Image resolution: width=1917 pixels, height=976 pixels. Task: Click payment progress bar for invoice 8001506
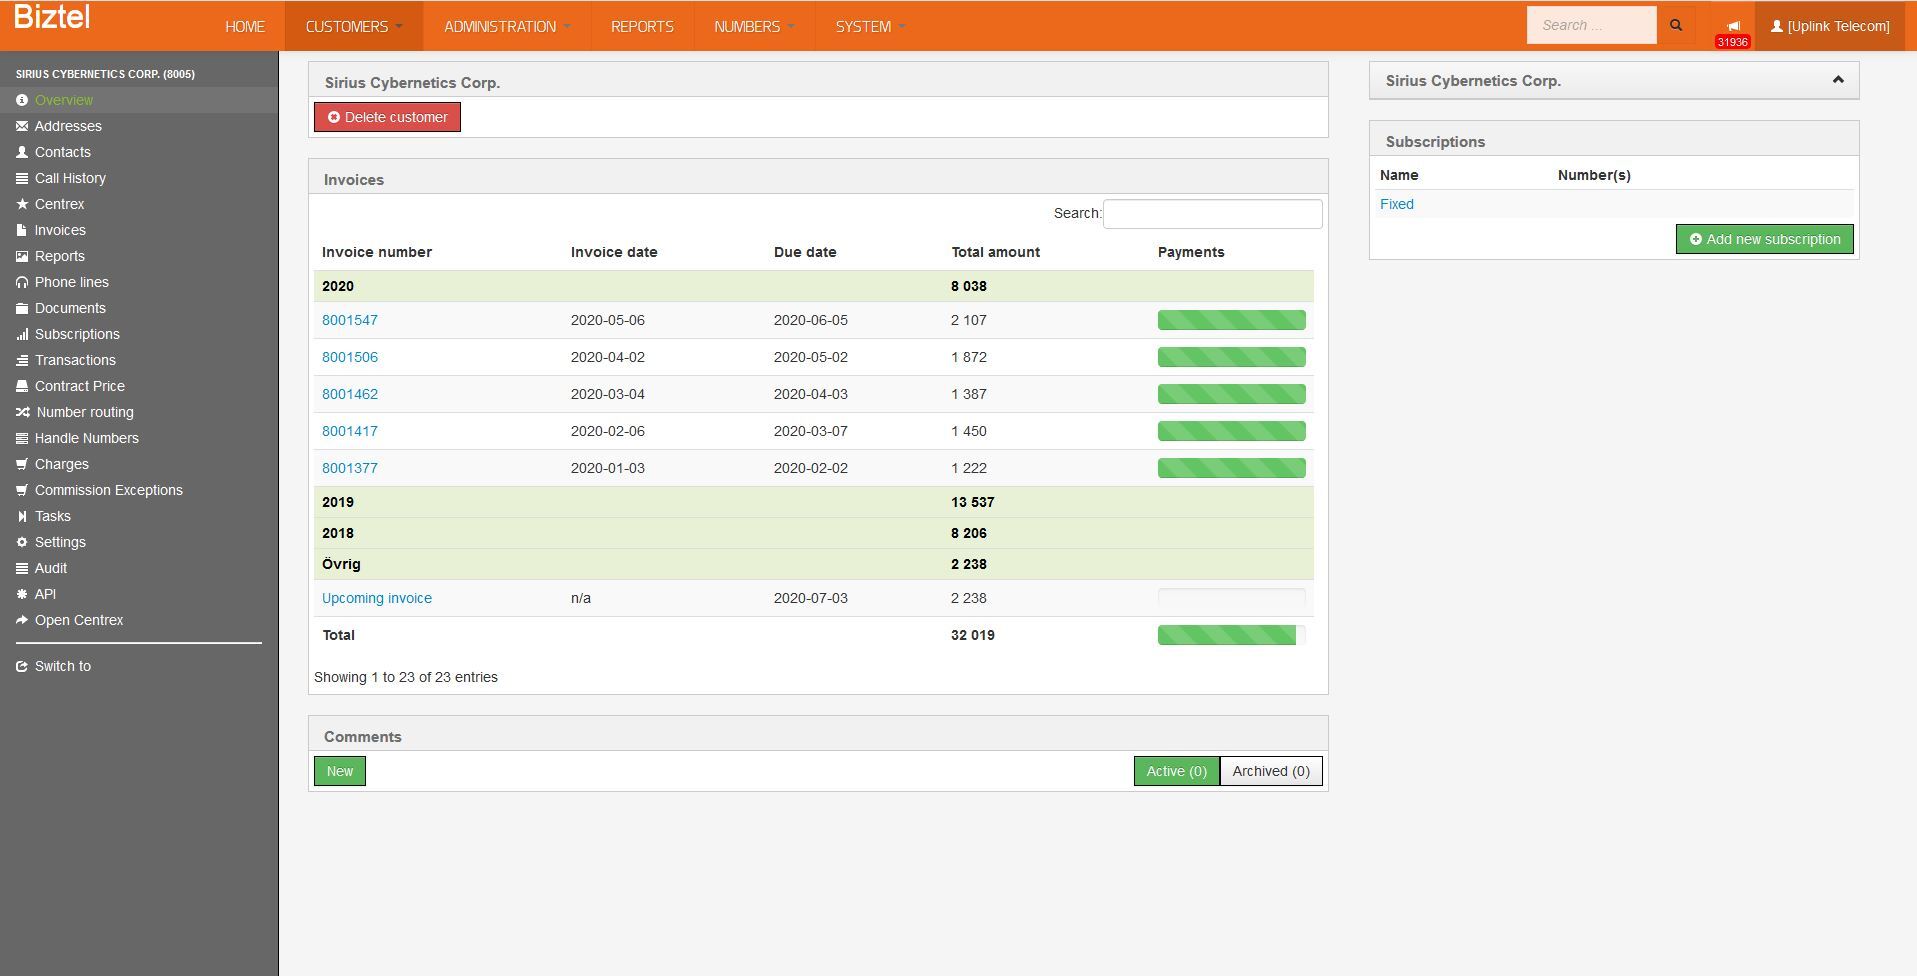(x=1231, y=357)
